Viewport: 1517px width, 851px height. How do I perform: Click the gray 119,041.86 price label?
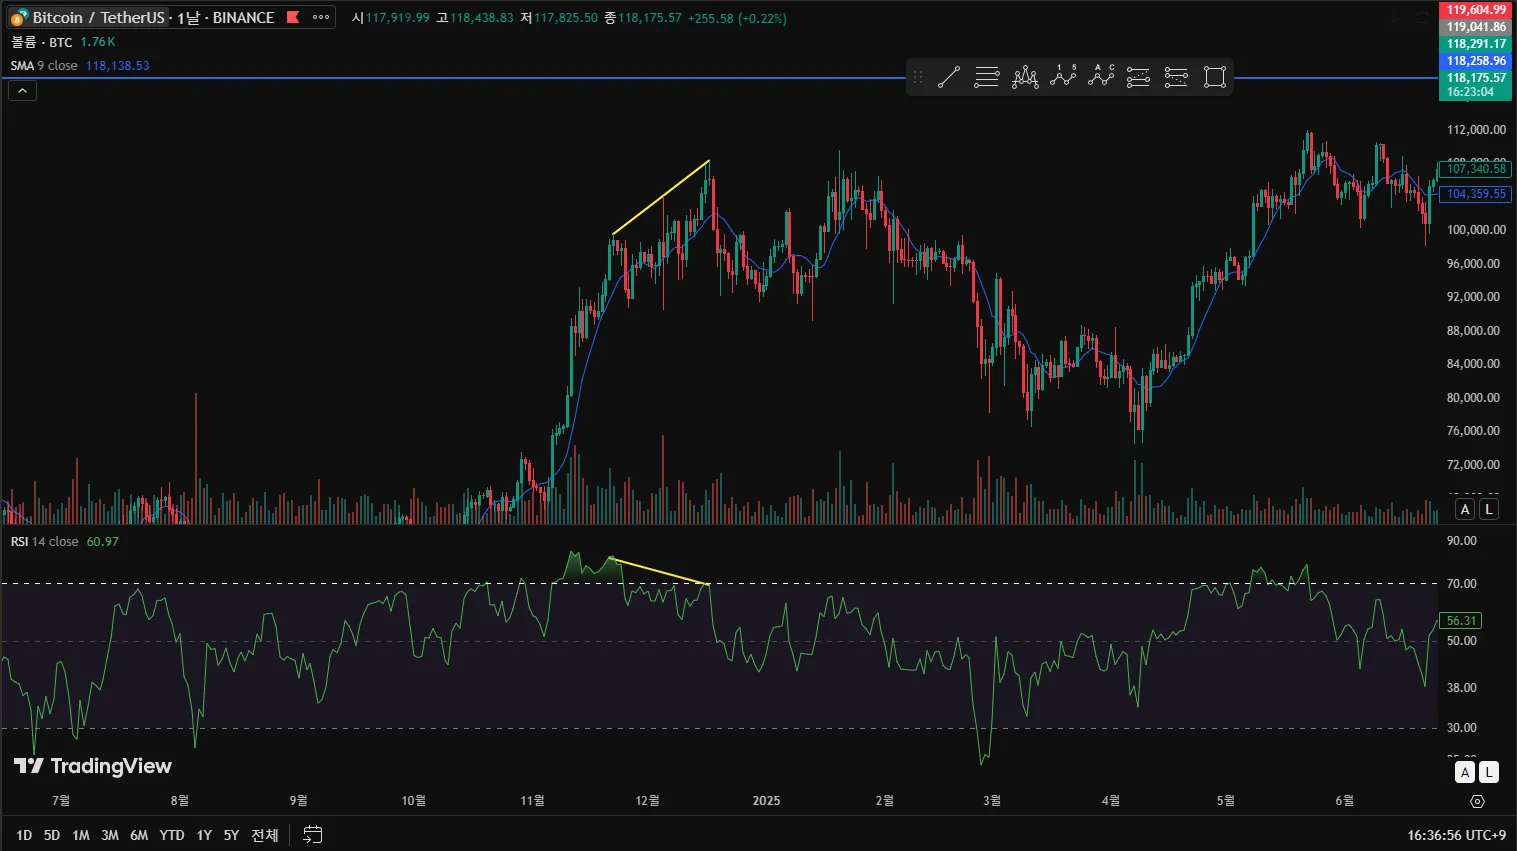click(x=1476, y=27)
